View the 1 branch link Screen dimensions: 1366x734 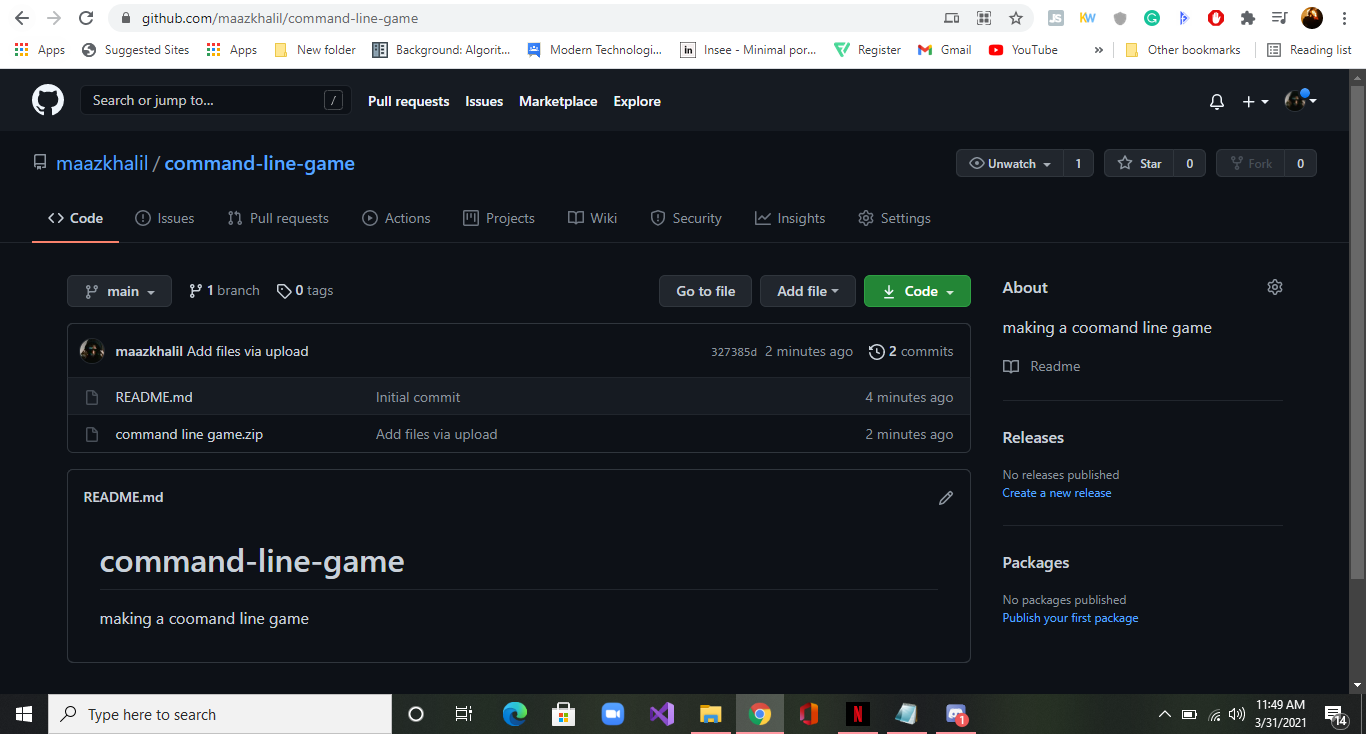coord(224,291)
